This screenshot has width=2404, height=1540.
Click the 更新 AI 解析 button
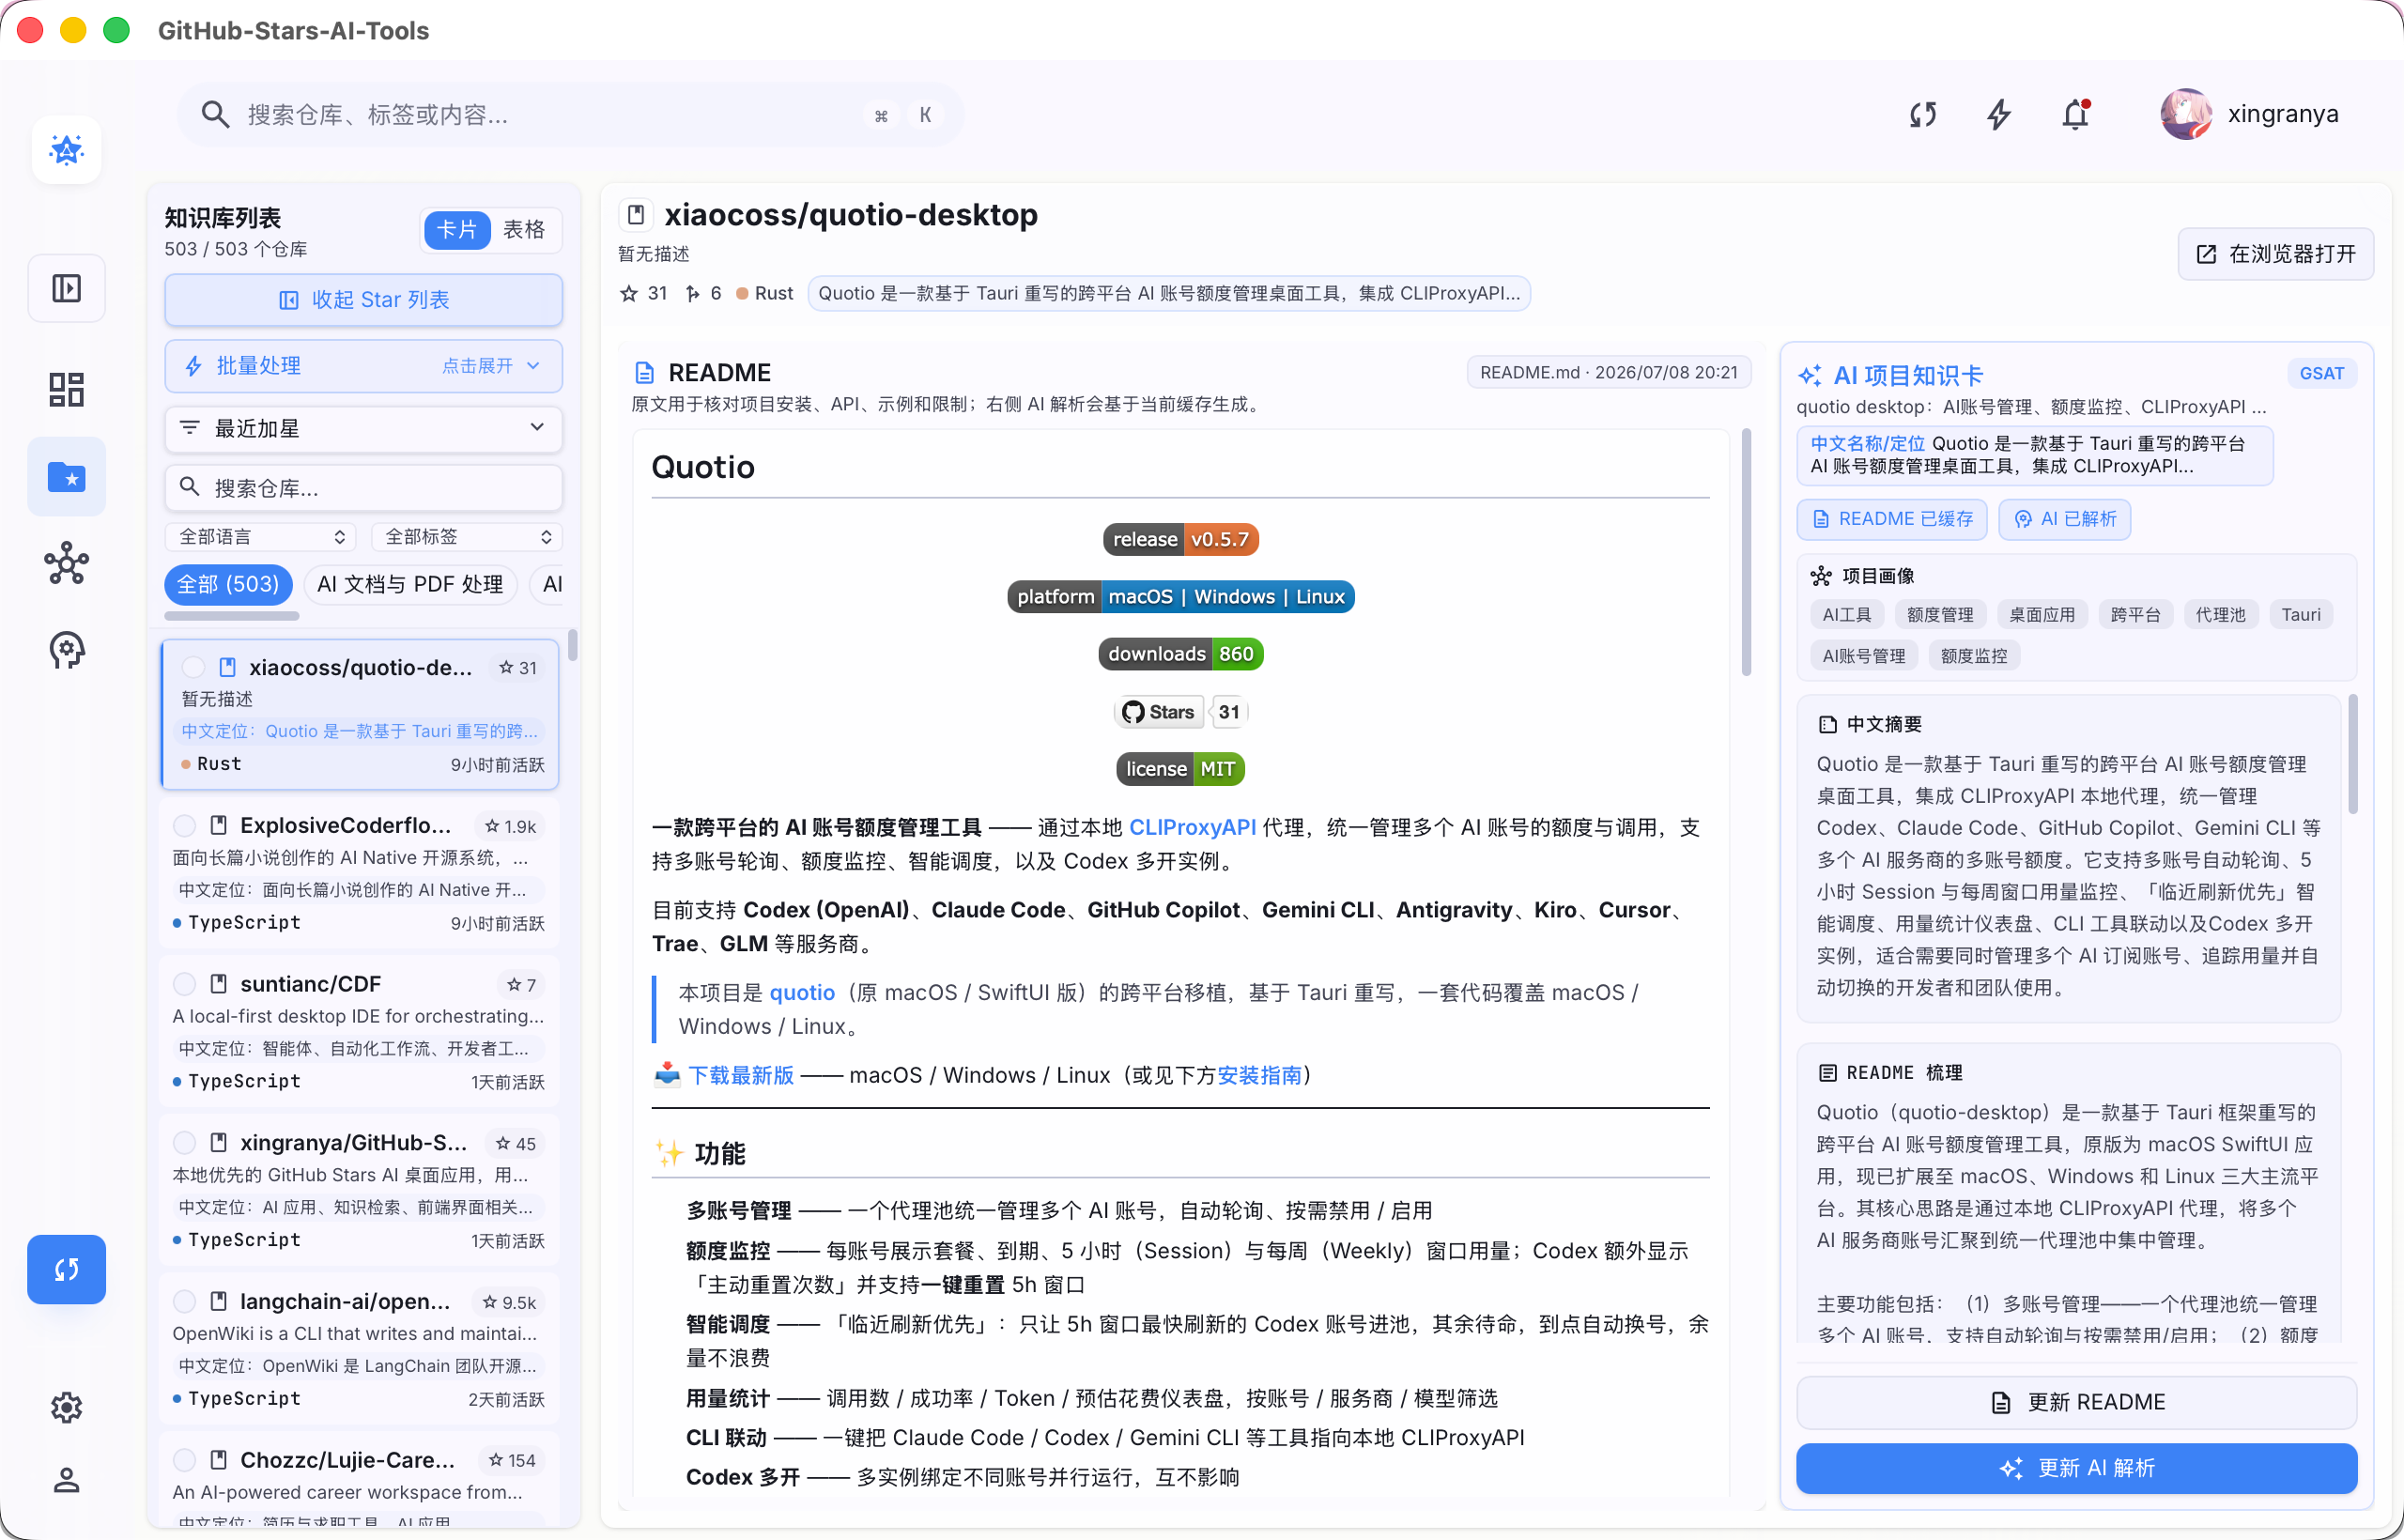pyautogui.click(x=2076, y=1467)
